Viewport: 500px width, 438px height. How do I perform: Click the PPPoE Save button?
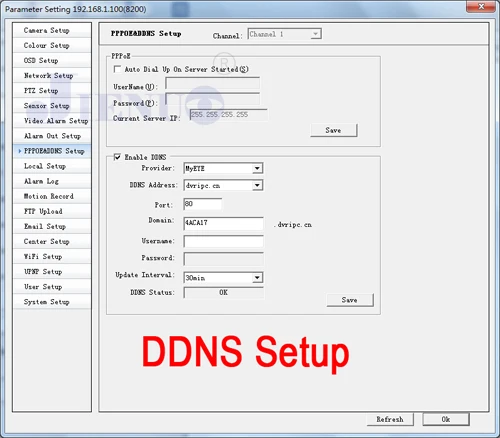point(333,130)
